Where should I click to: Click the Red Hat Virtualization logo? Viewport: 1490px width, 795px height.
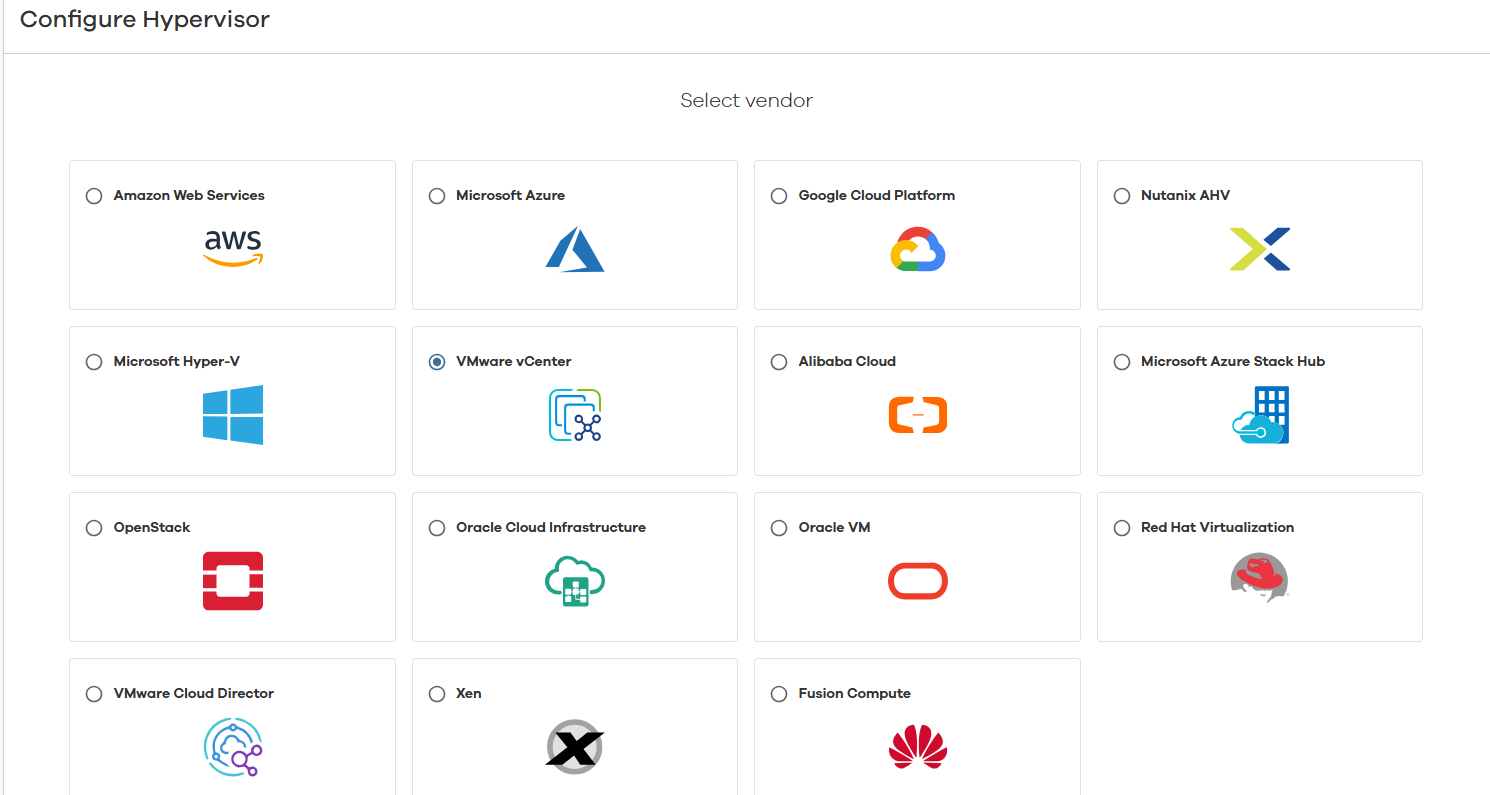pos(1259,579)
